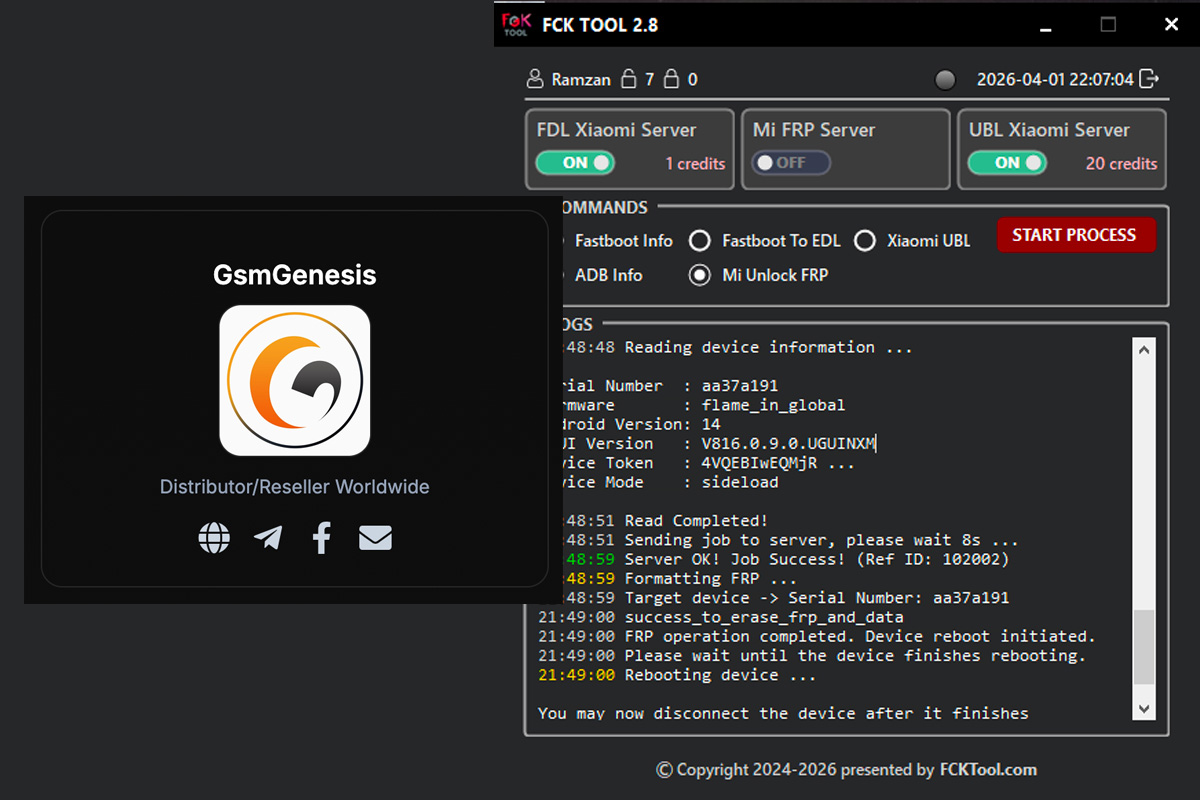
Task: Turn on the Mi FRP Server toggle
Action: (x=791, y=163)
